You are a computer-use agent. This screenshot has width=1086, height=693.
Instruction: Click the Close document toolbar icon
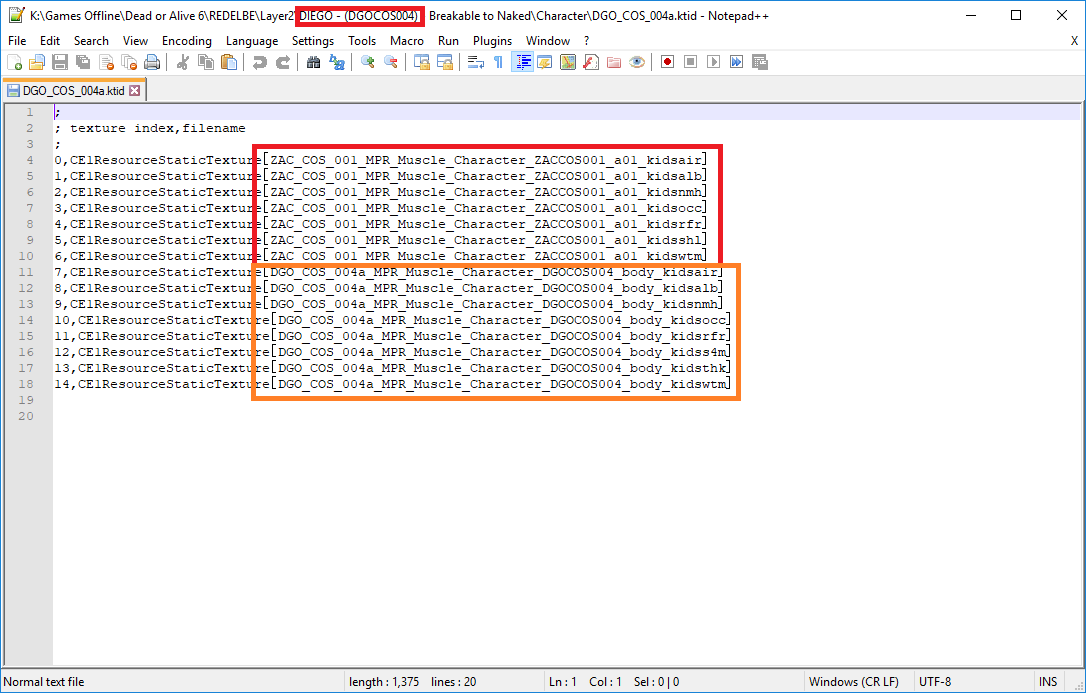point(107,62)
